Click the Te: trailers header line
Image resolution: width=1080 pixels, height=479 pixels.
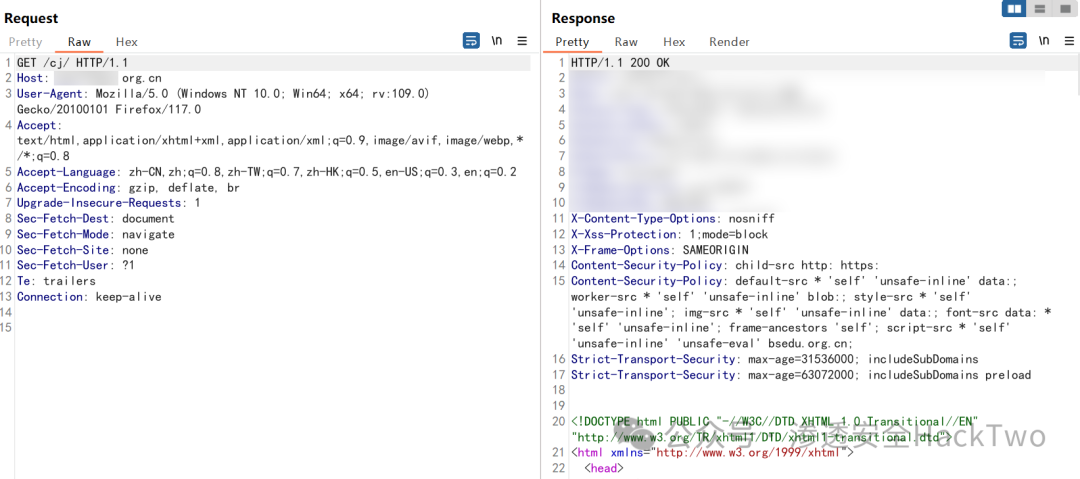pos(56,281)
